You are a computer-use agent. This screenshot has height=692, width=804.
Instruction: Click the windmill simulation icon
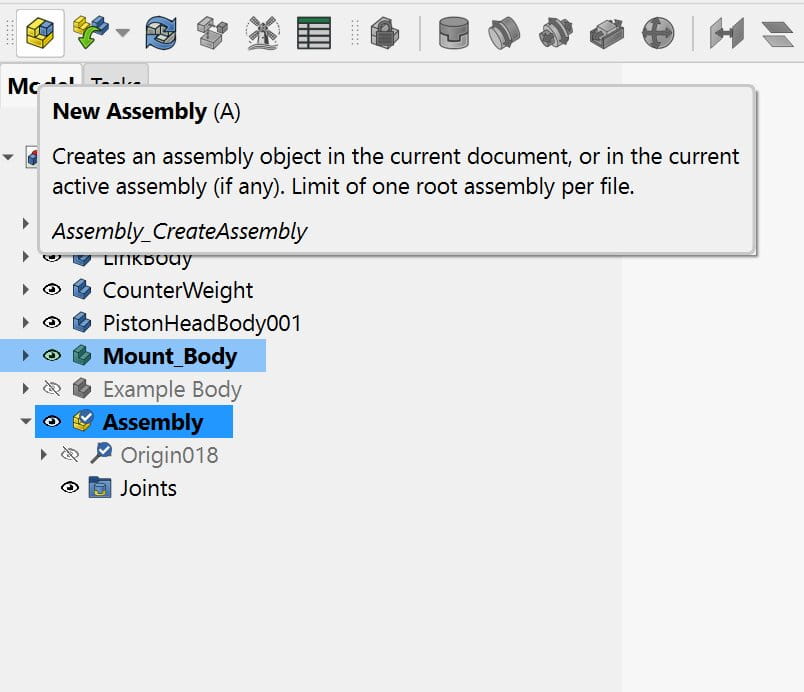[x=263, y=33]
